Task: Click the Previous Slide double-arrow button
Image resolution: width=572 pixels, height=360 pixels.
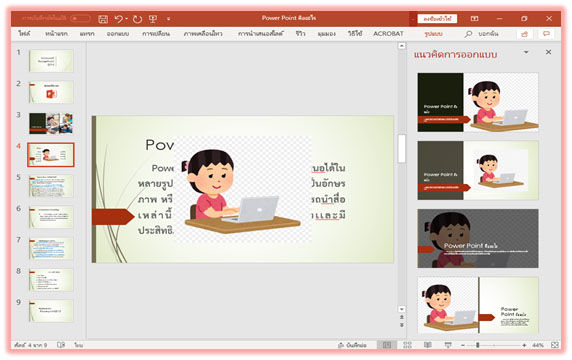Action: (x=402, y=317)
